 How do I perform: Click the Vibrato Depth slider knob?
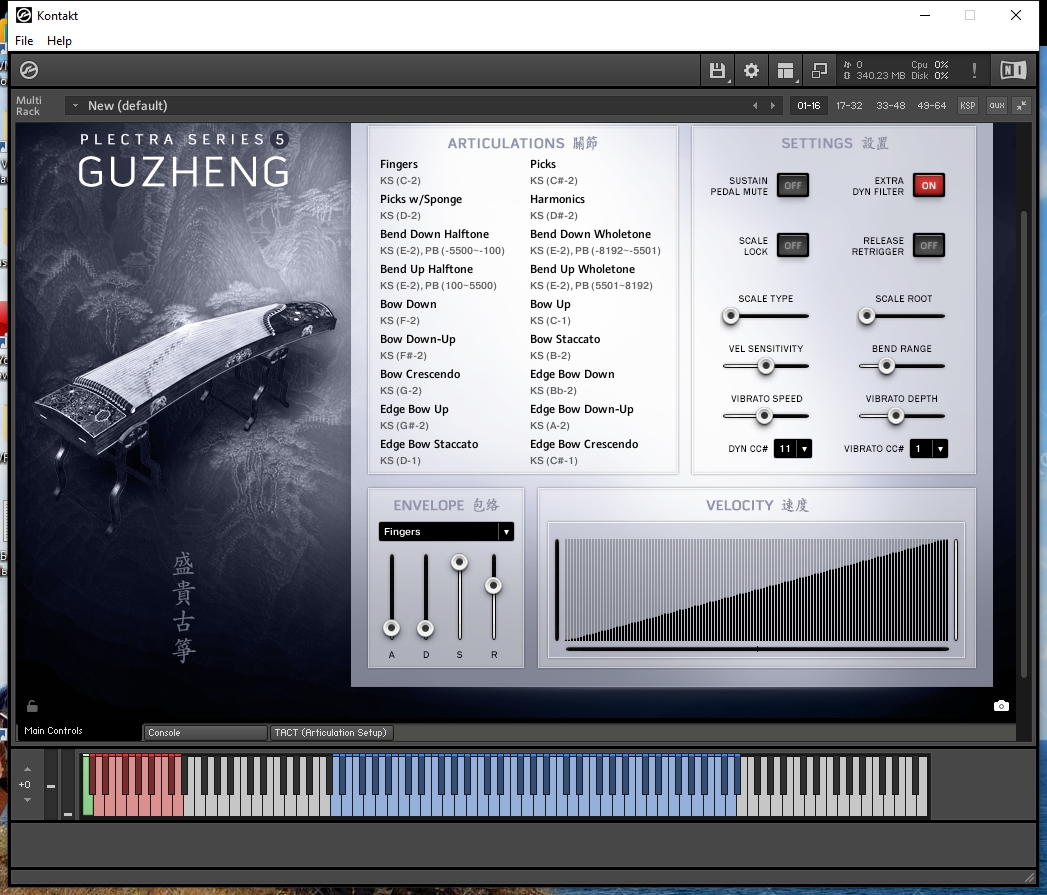click(x=896, y=416)
